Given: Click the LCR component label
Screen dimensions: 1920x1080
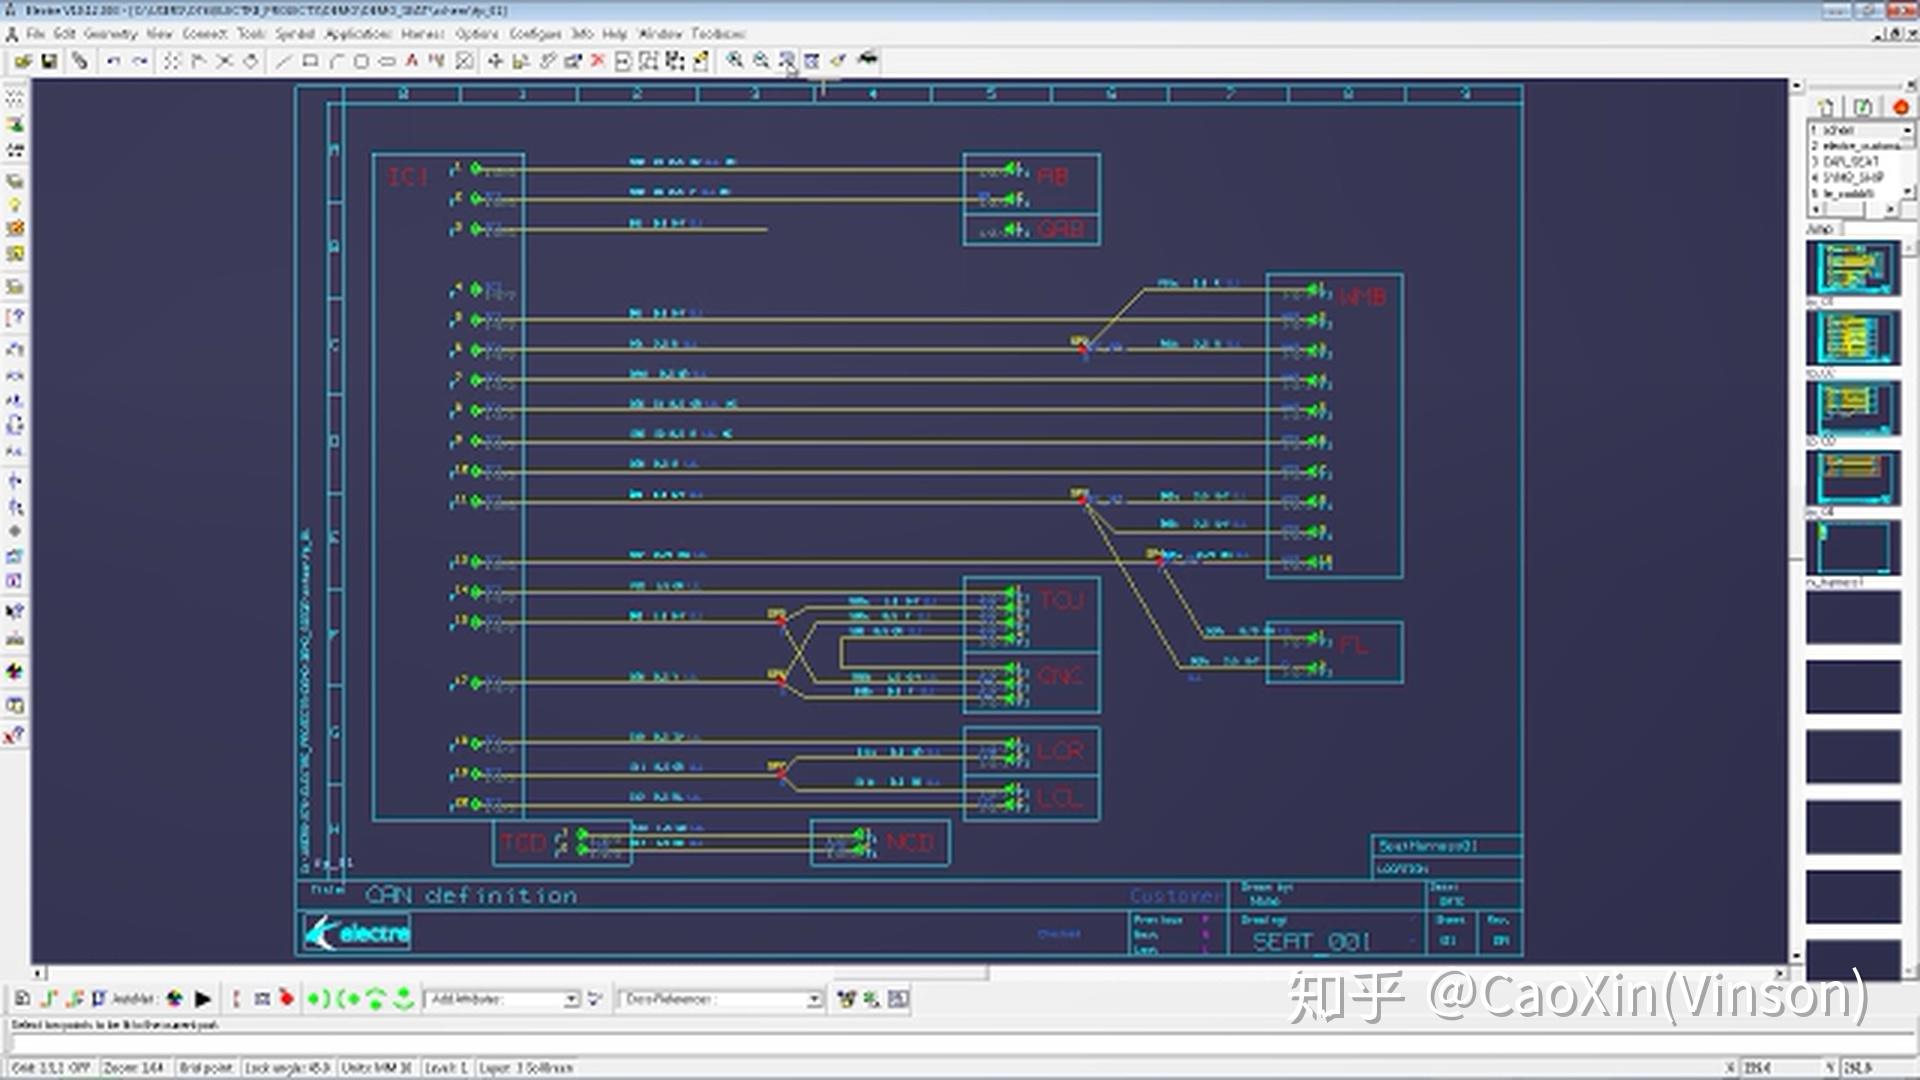Looking at the screenshot, I should pos(1060,751).
